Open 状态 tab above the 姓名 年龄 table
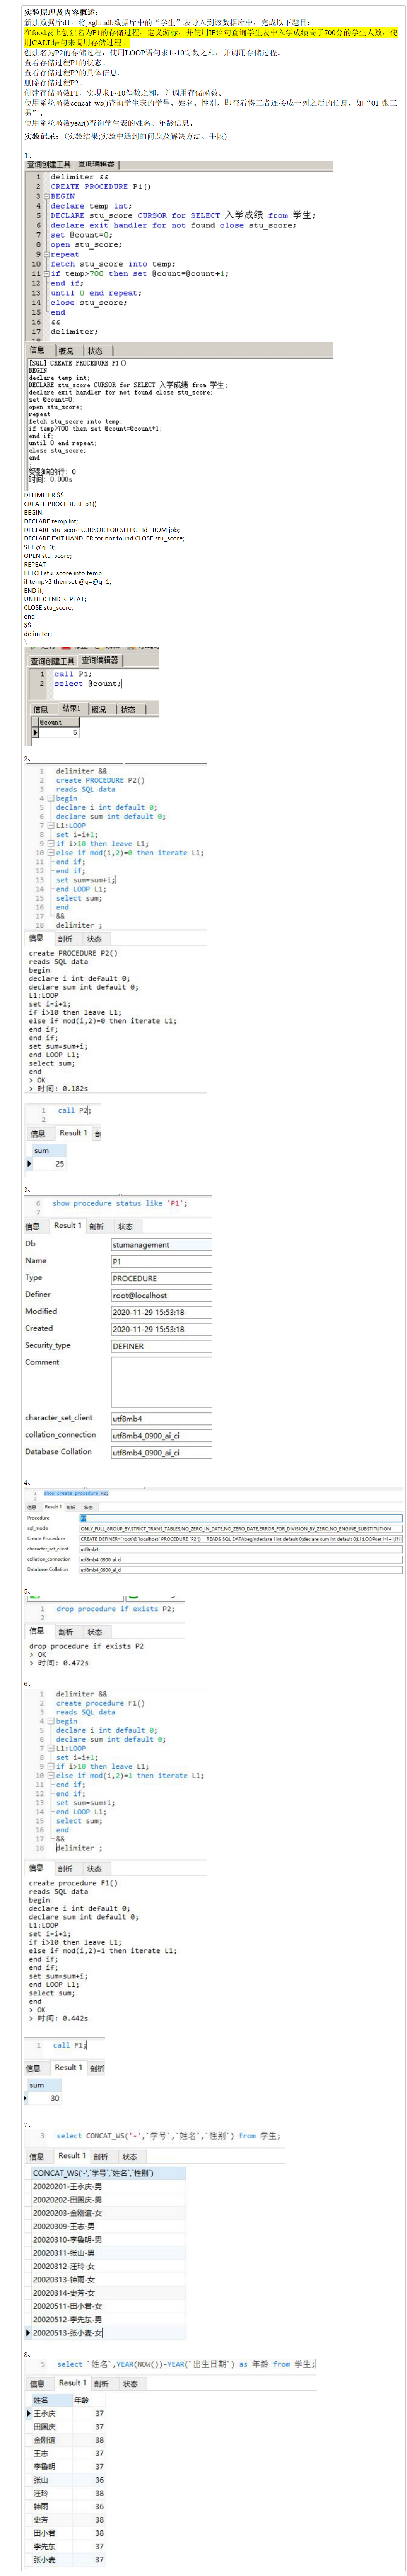The height and width of the screenshot is (2576, 407). point(131,2384)
